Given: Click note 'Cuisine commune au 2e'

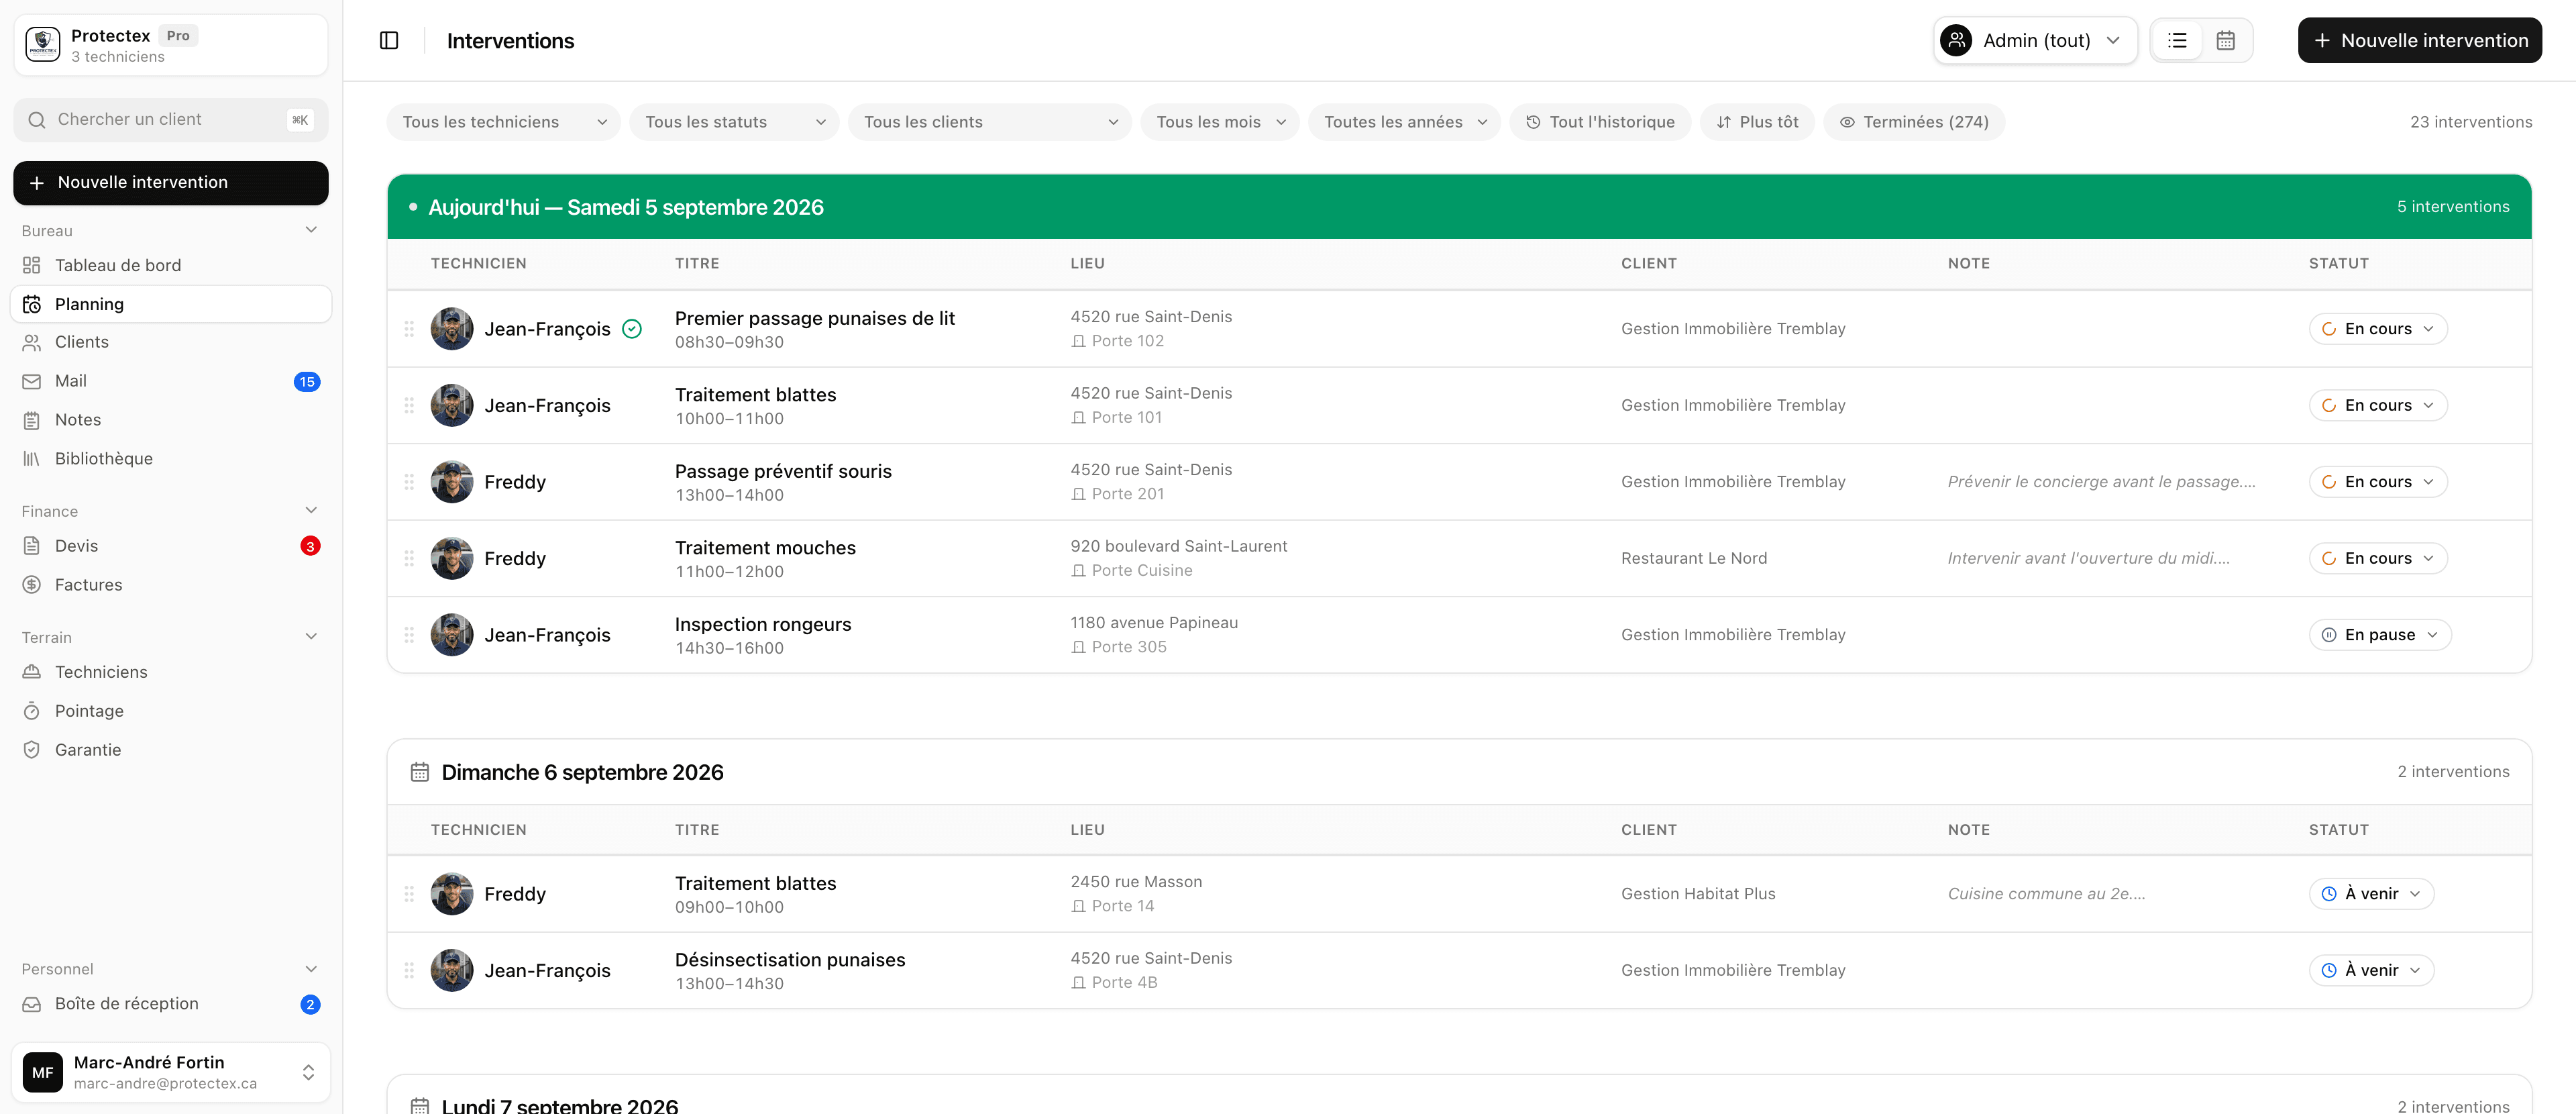Looking at the screenshot, I should click(2046, 894).
